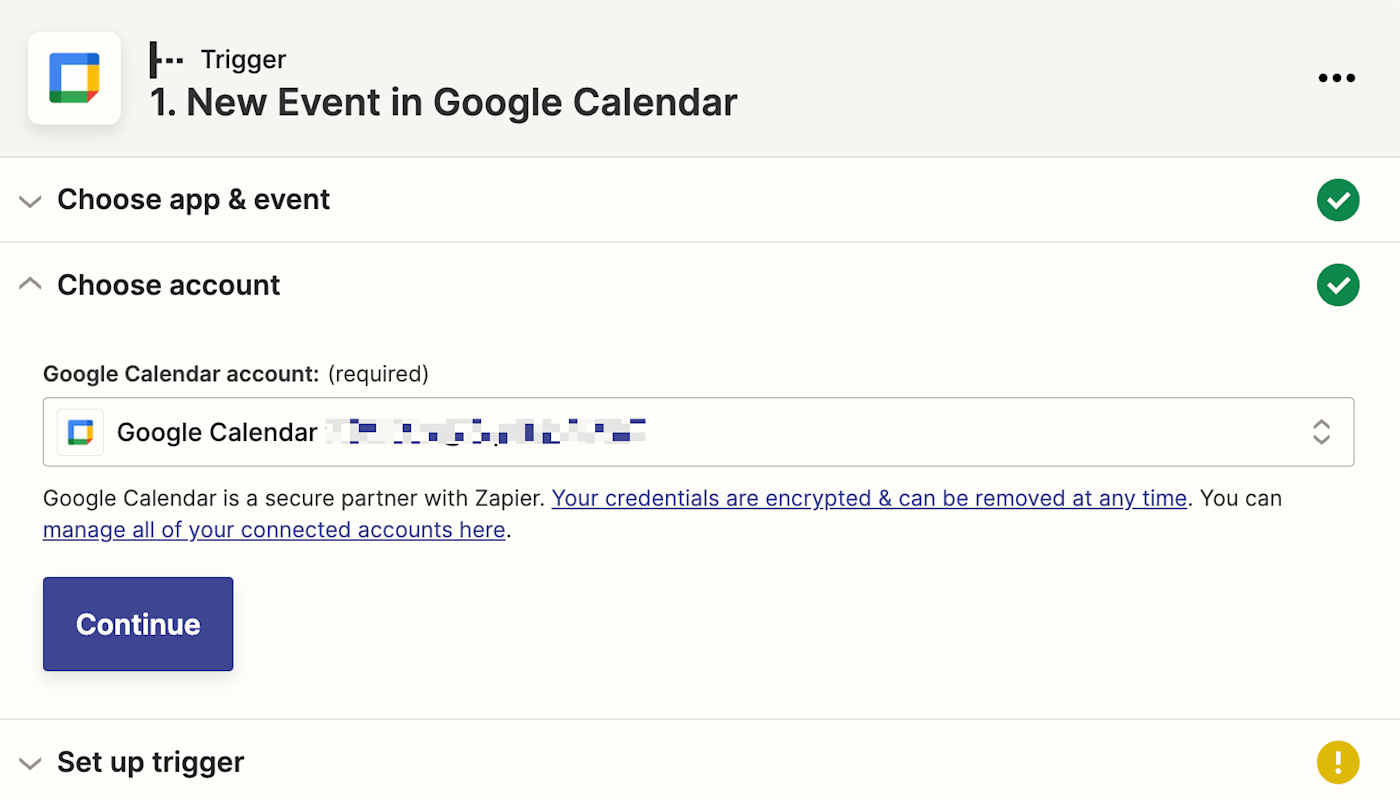This screenshot has height=800, width=1400.
Task: Click the Choose account heading text
Action: point(169,285)
